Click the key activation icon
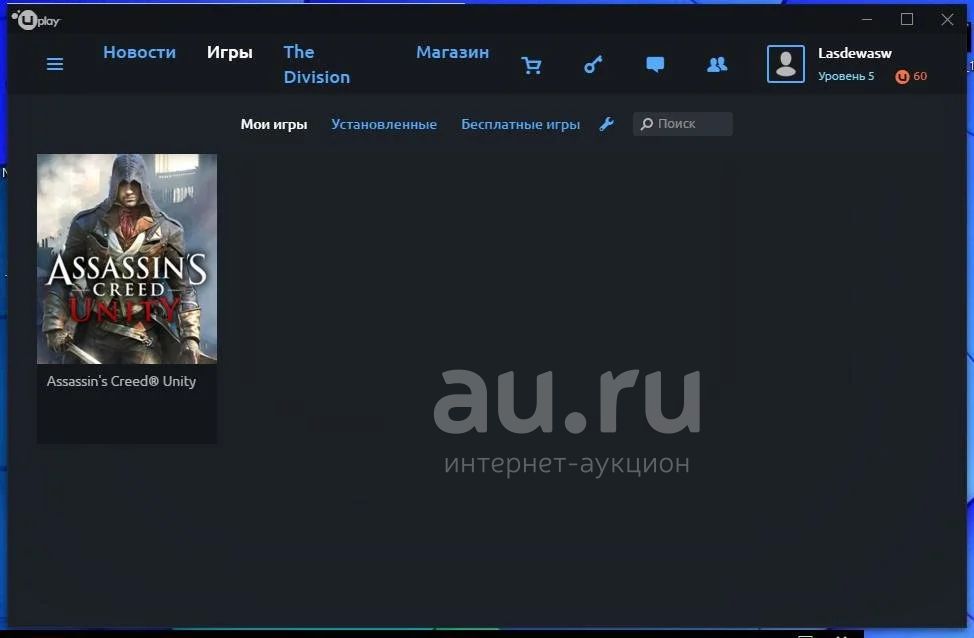Viewport: 974px width, 638px height. click(593, 64)
